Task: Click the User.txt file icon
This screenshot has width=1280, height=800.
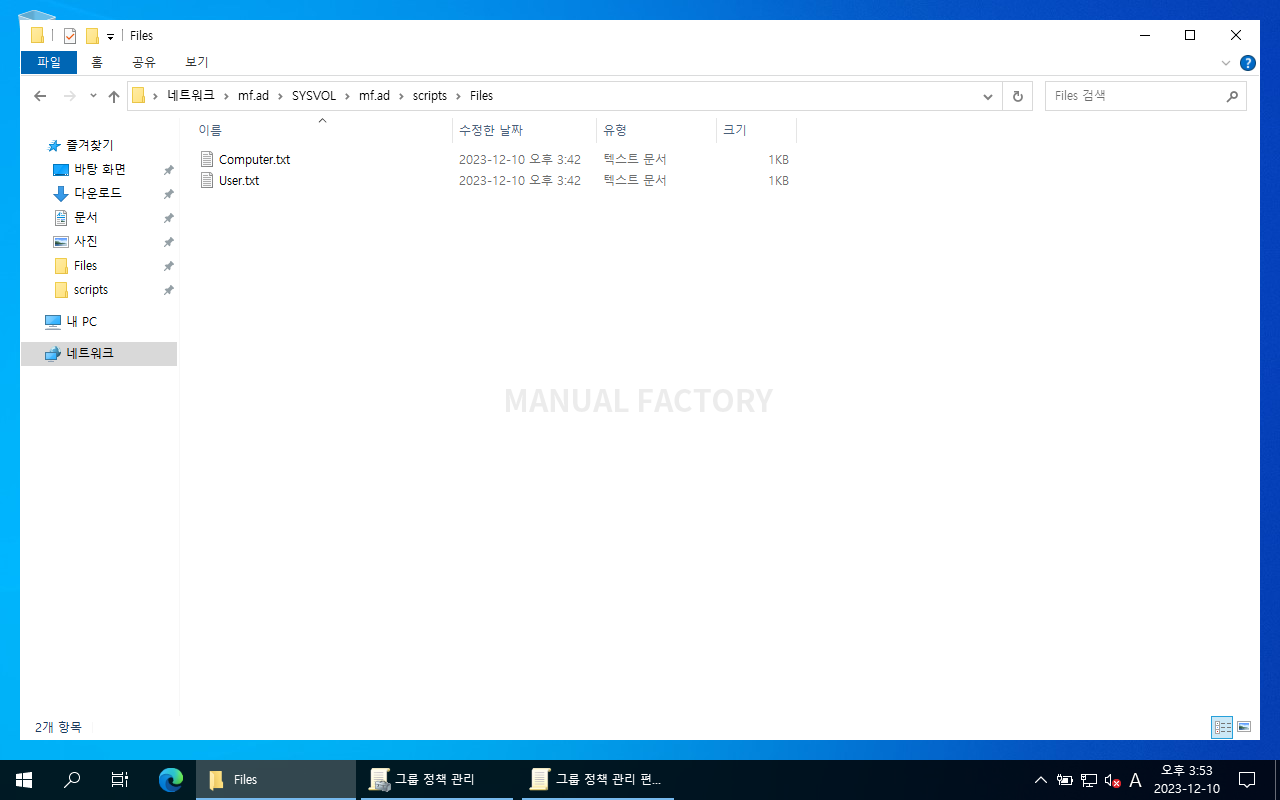Action: click(207, 180)
